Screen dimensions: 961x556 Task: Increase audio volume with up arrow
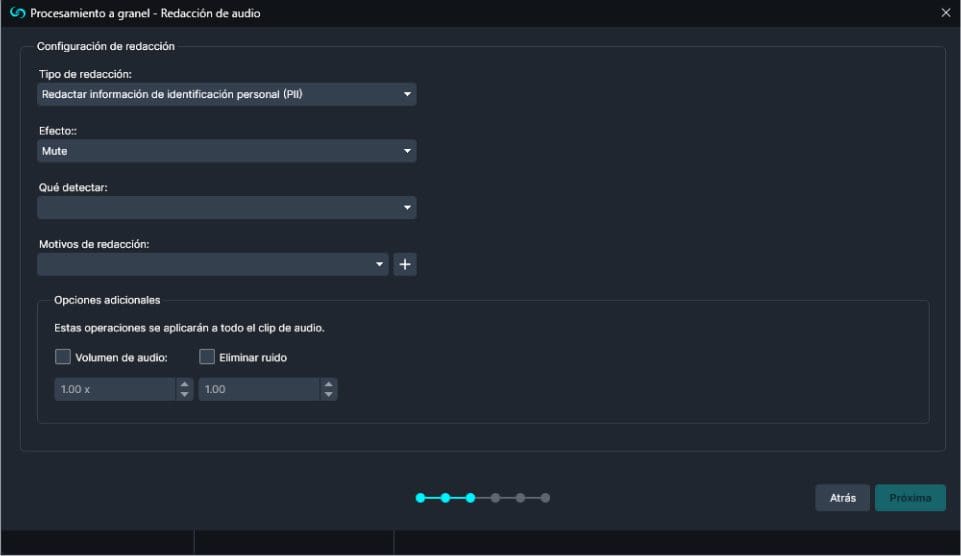tap(184, 384)
